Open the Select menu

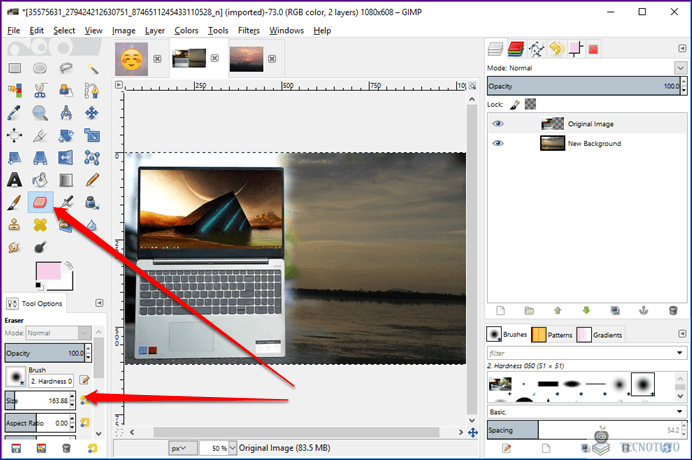click(64, 30)
